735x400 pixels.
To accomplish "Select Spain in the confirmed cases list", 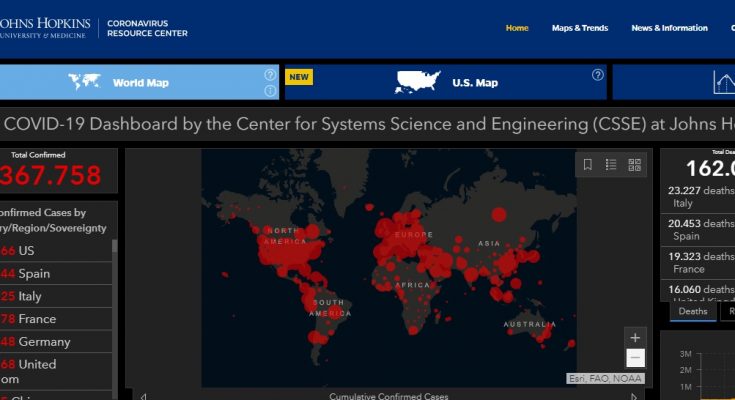I will [x=56, y=273].
